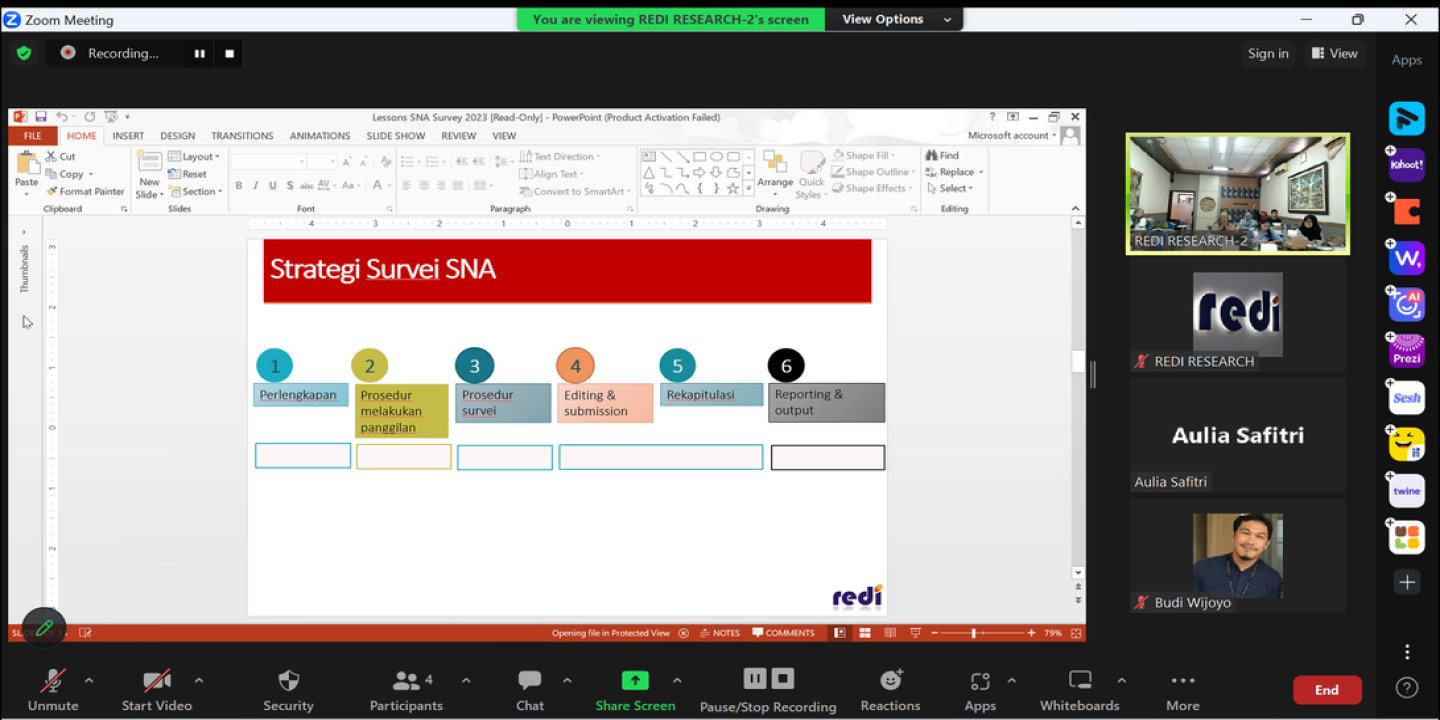Open the Sesh app icon in sidebar
The height and width of the screenshot is (720, 1440).
pos(1407,398)
